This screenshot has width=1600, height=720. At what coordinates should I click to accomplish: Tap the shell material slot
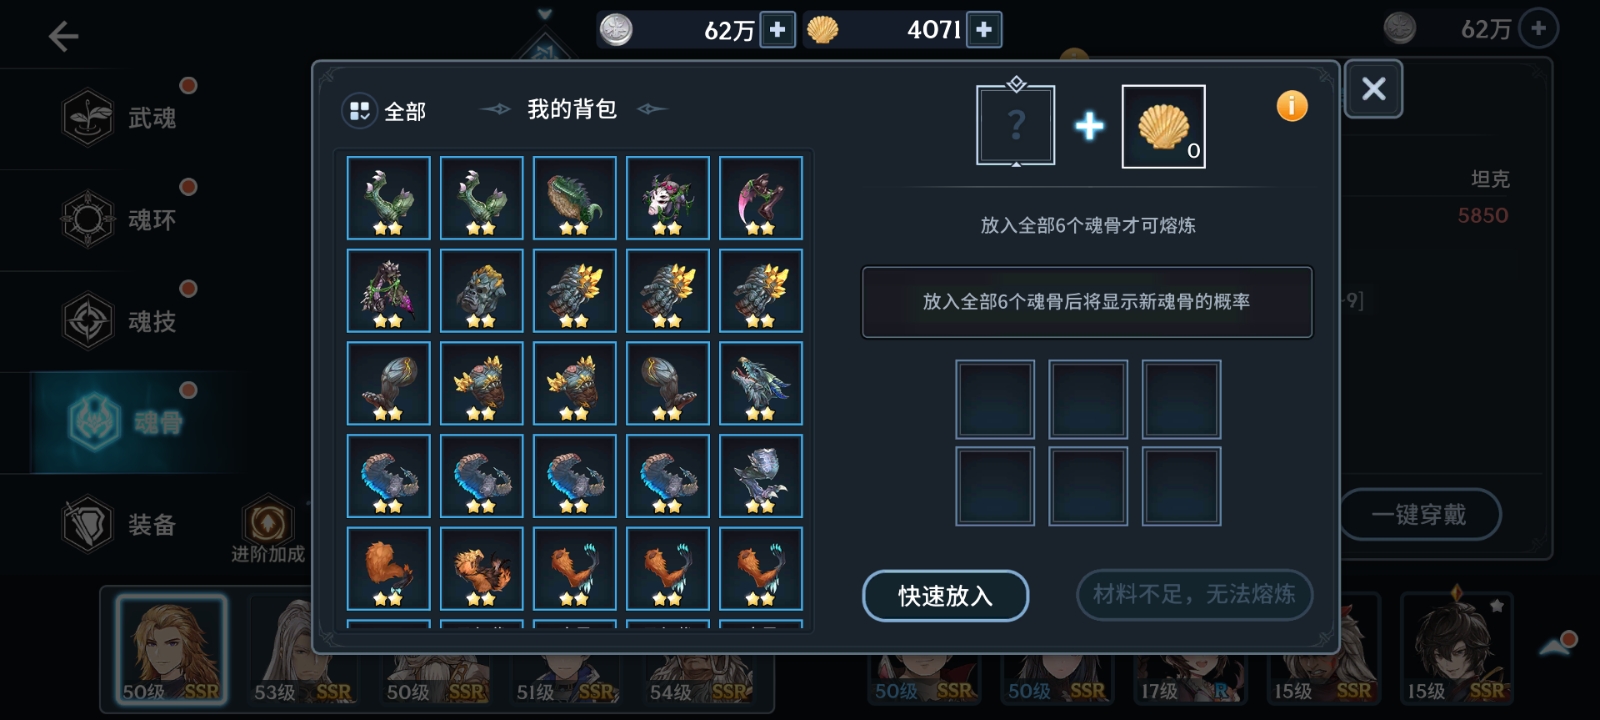pos(1164,127)
